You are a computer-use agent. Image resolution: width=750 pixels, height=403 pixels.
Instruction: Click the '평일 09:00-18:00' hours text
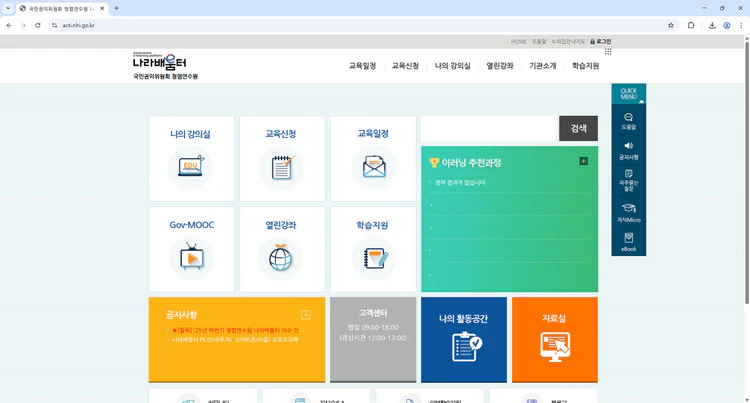pos(373,328)
